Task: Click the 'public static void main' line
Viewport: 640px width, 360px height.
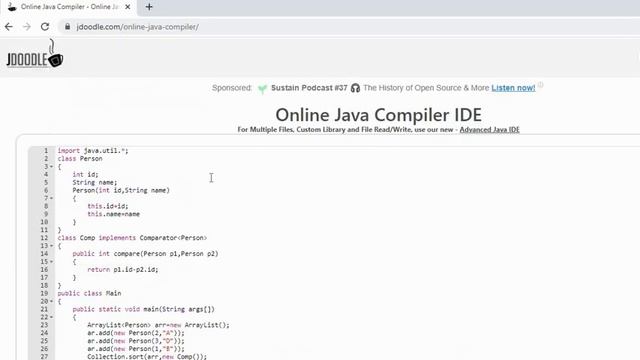Action: point(143,309)
